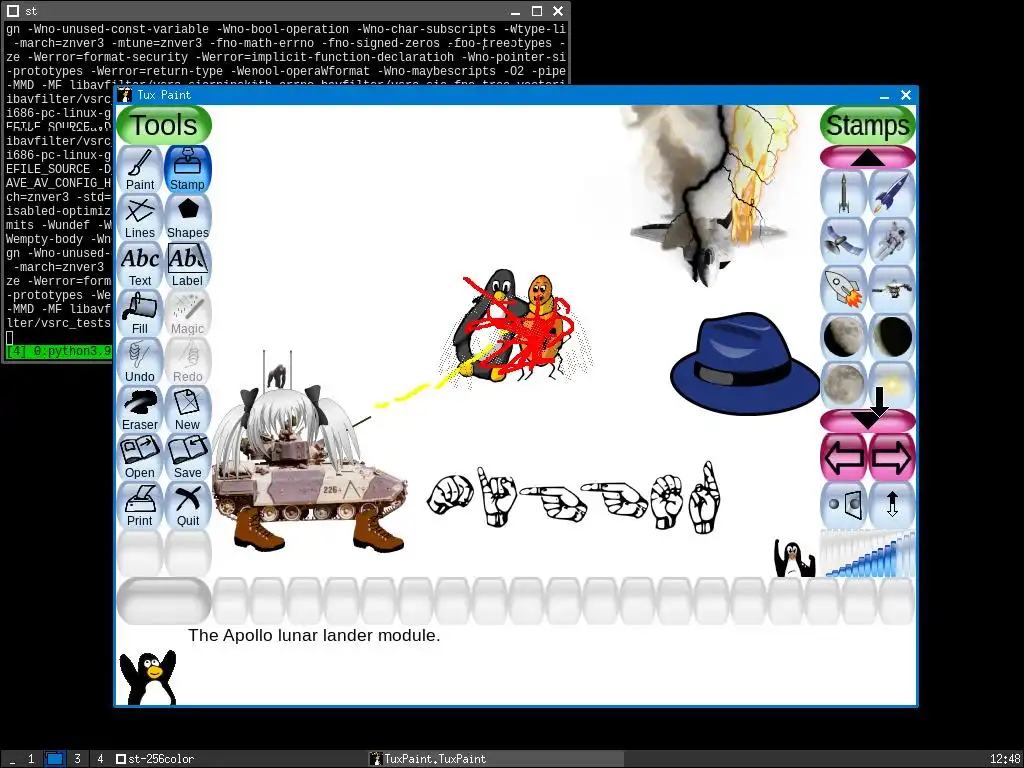Select the Label tool
The width and height of the screenshot is (1024, 768).
coord(187,264)
